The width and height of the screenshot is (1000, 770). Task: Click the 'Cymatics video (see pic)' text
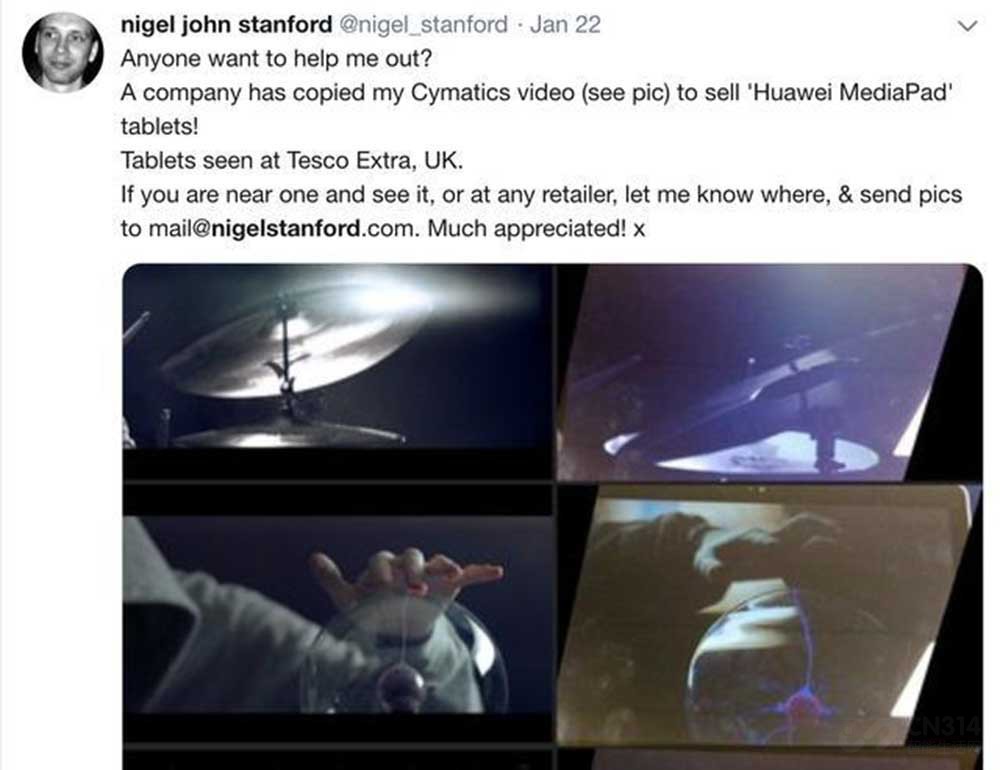click(540, 93)
